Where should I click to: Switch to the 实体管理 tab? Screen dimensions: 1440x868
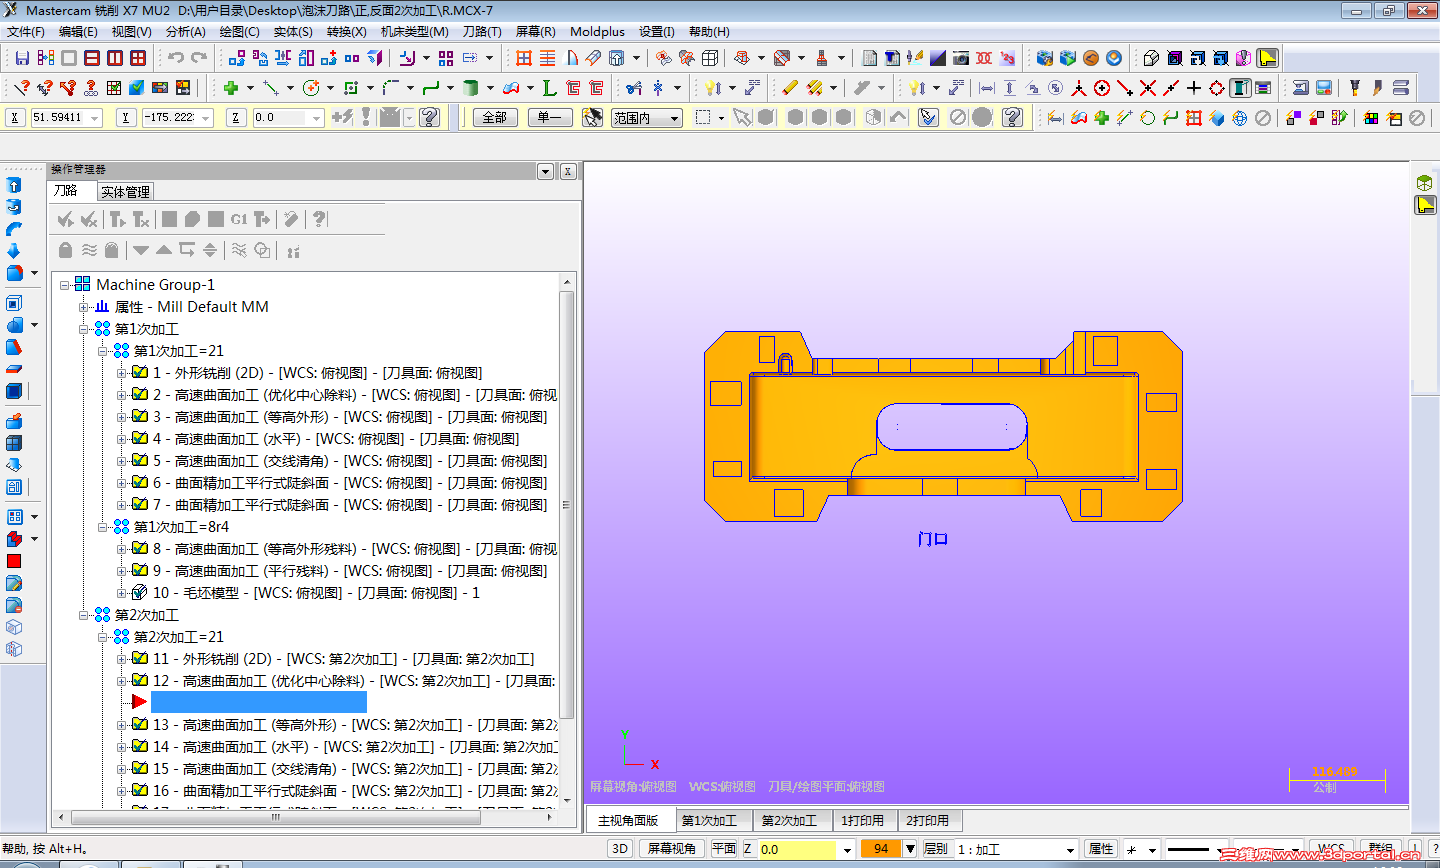pyautogui.click(x=125, y=192)
